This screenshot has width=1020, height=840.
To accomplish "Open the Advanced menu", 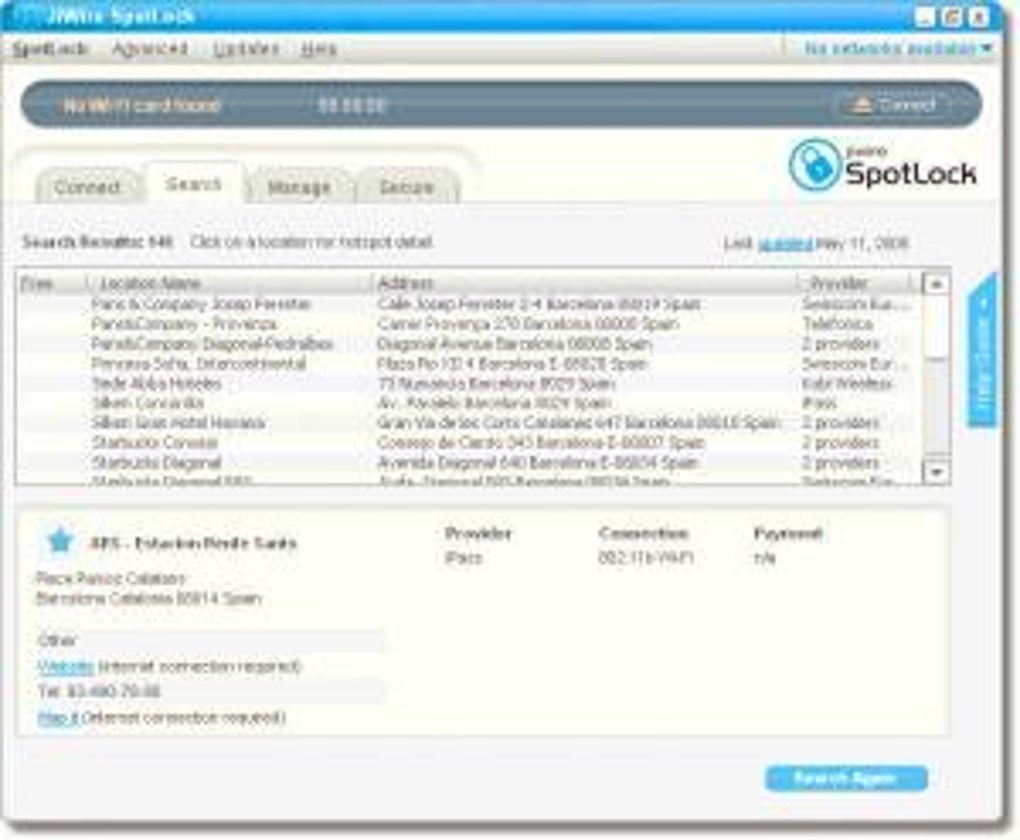I will tap(150, 49).
